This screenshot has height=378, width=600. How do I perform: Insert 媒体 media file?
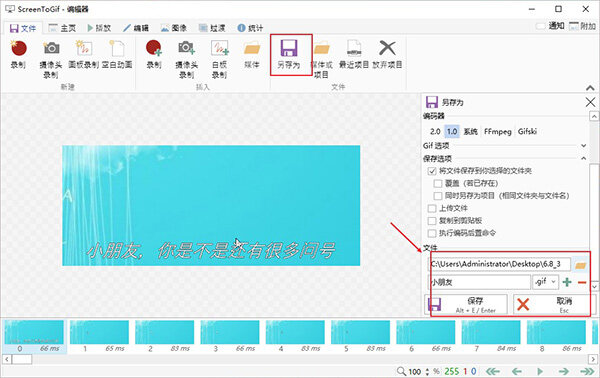click(x=252, y=55)
